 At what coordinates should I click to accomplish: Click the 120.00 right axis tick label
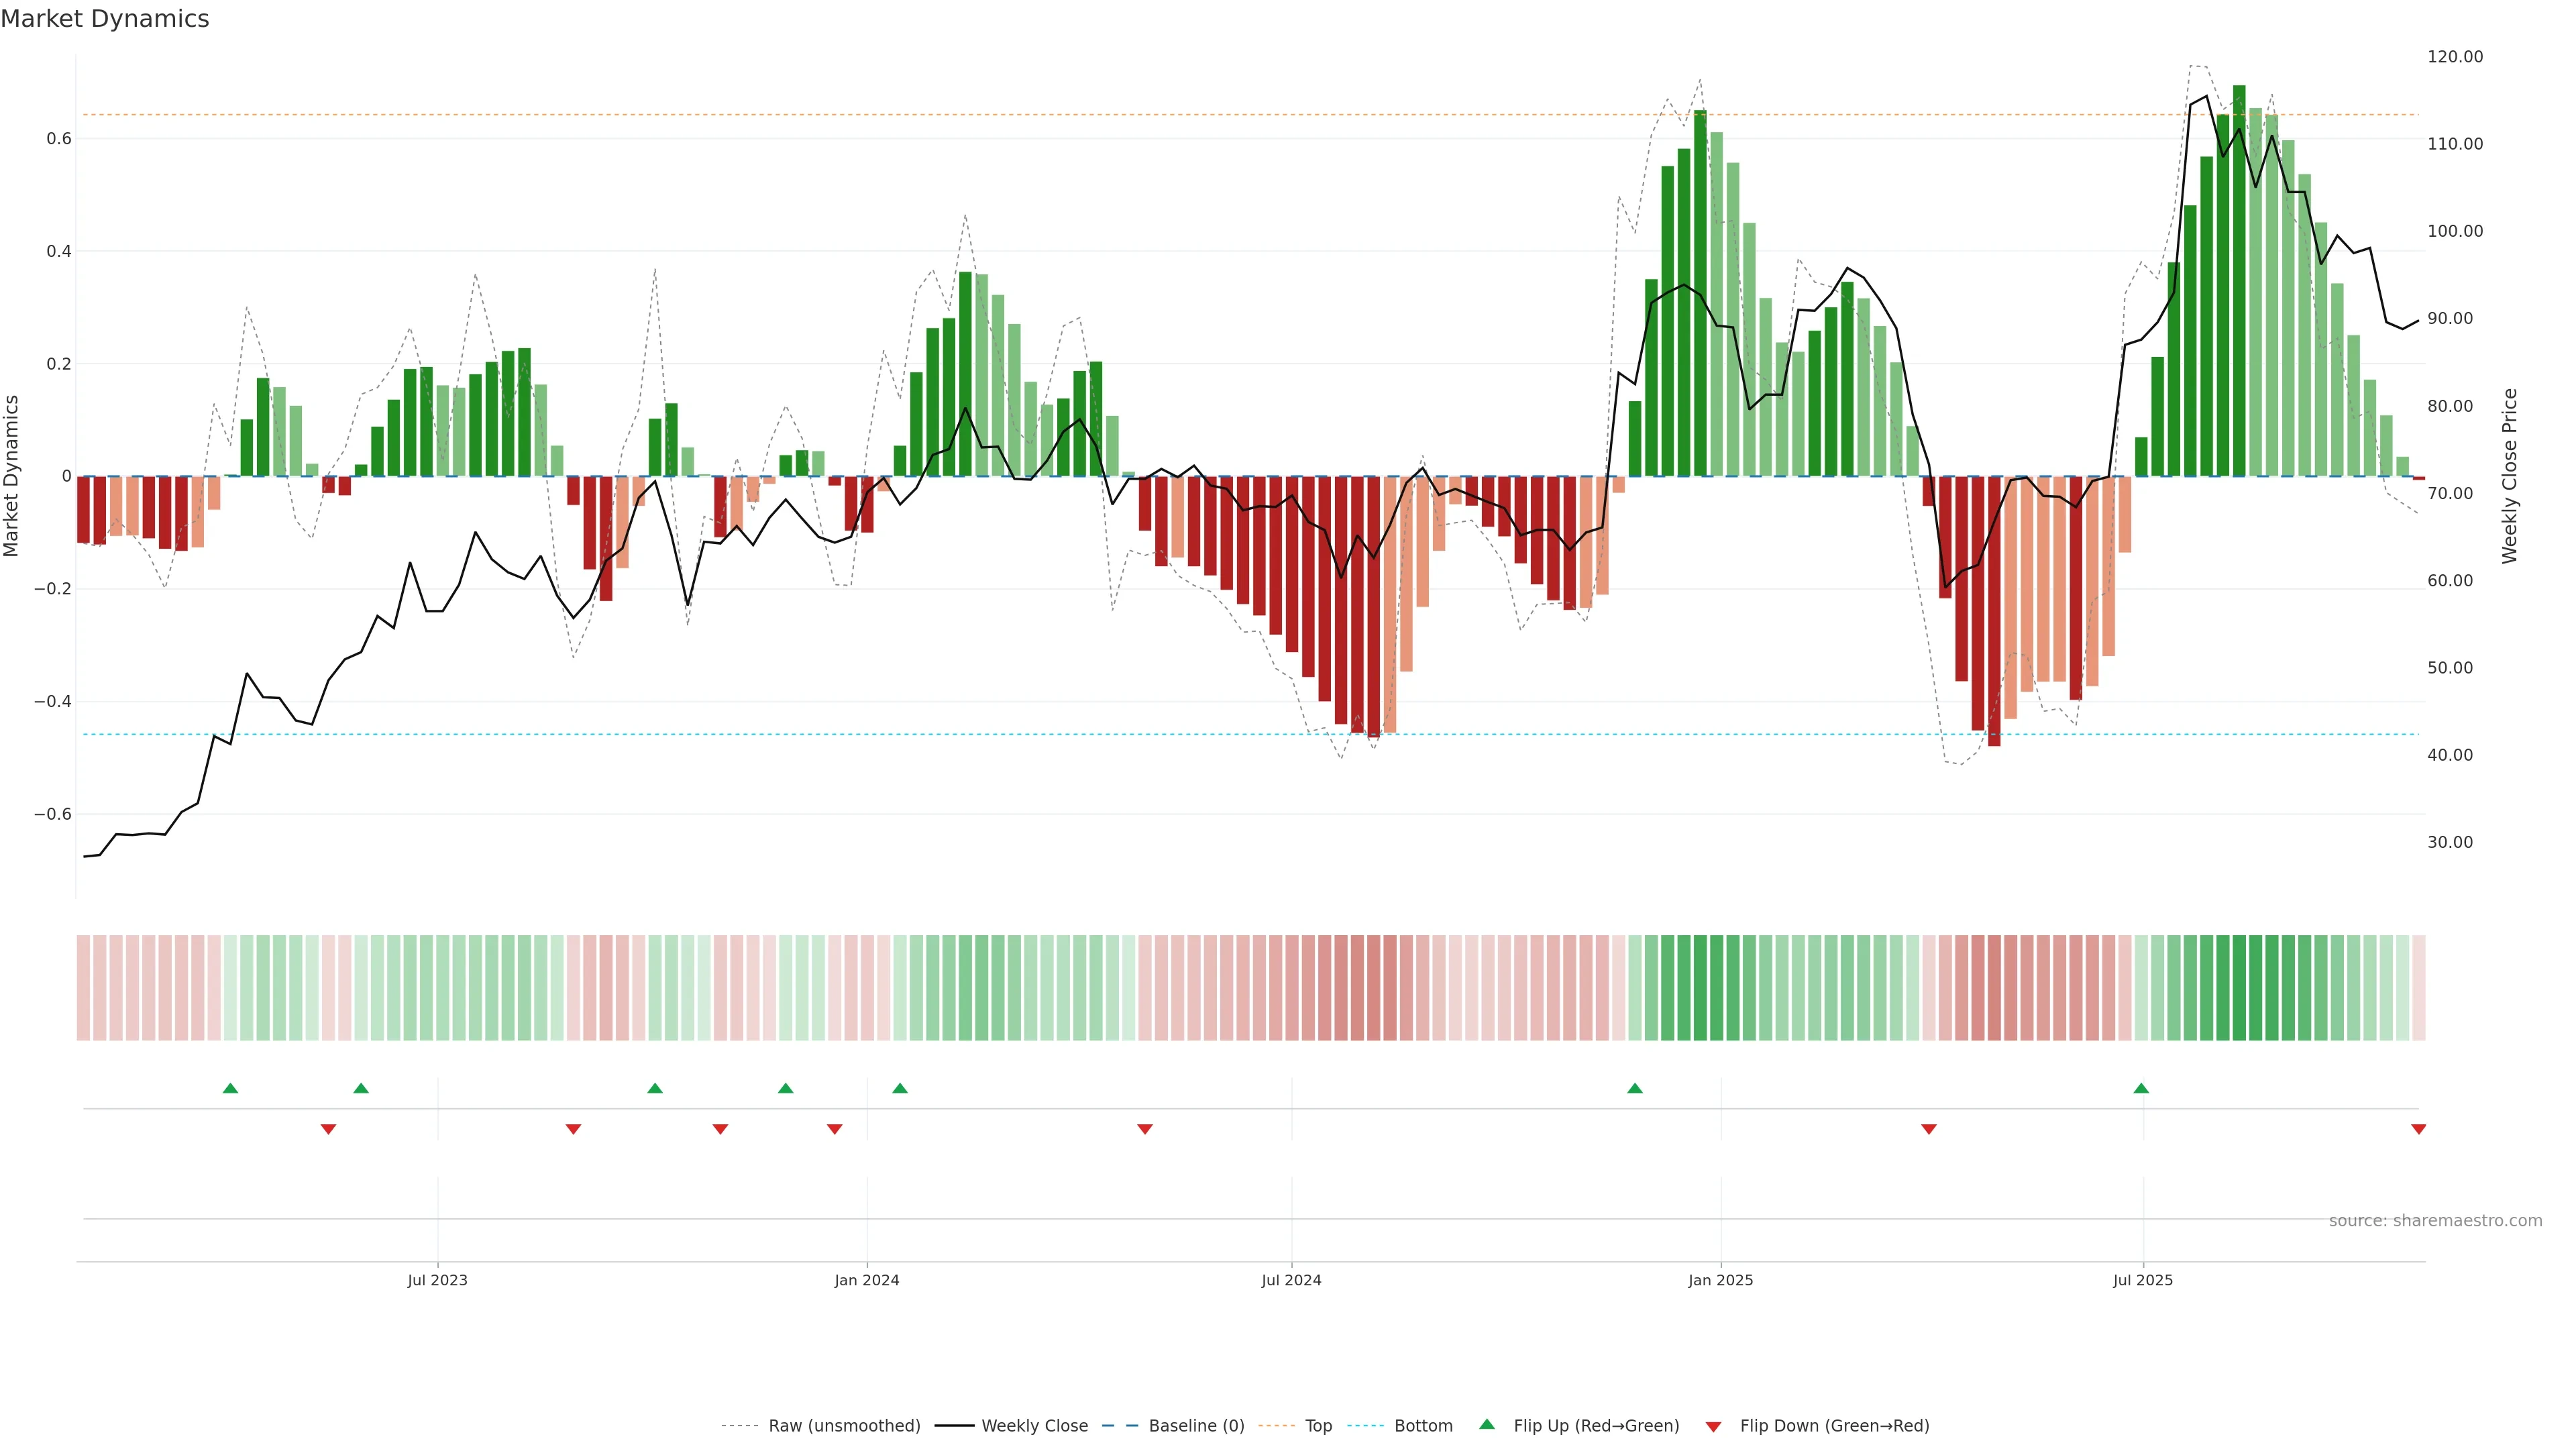(x=2455, y=57)
